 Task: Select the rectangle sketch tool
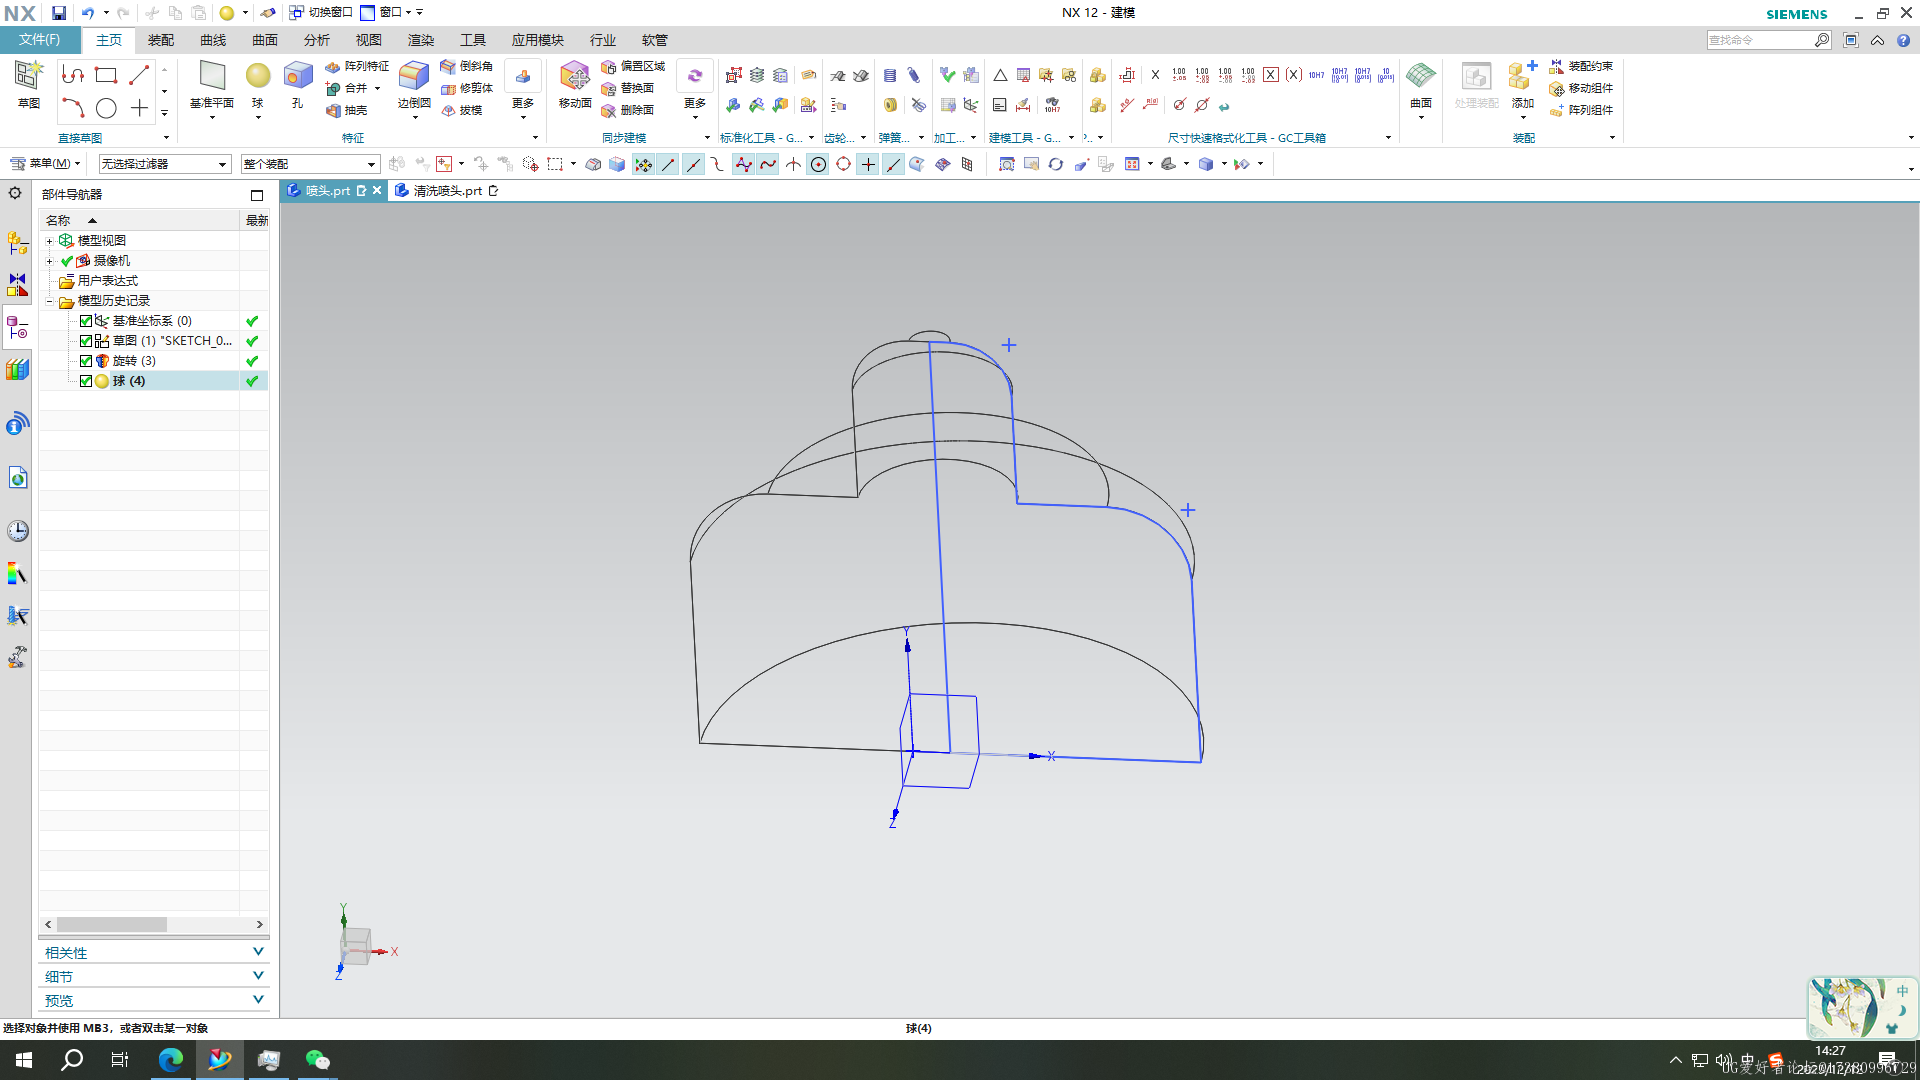coord(106,75)
